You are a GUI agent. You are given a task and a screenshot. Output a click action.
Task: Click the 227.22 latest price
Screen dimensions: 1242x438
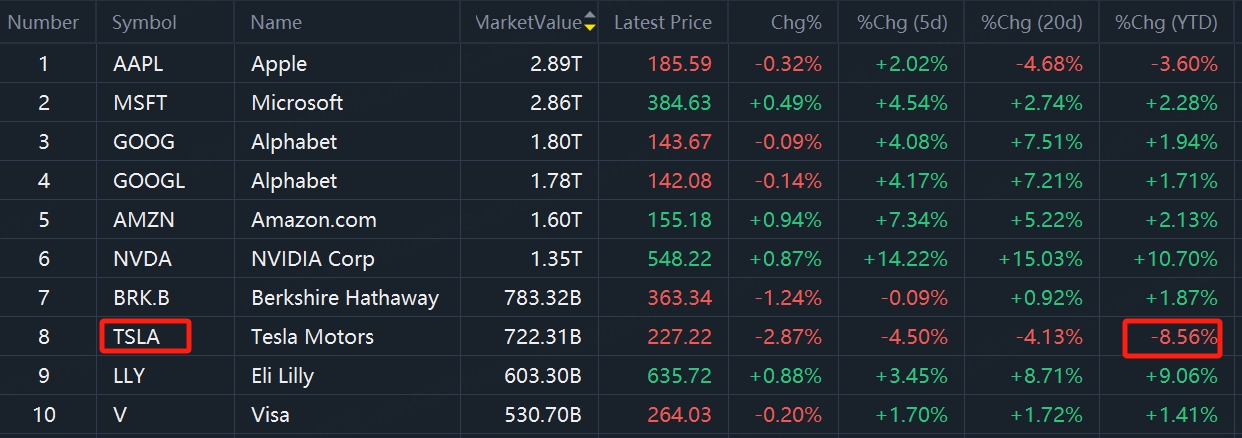click(x=680, y=337)
